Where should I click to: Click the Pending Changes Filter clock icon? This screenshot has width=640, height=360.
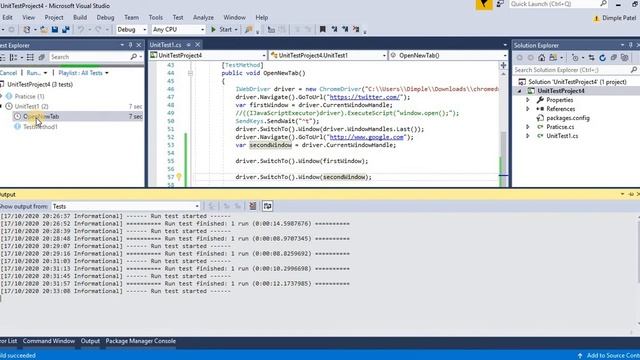tap(575, 58)
